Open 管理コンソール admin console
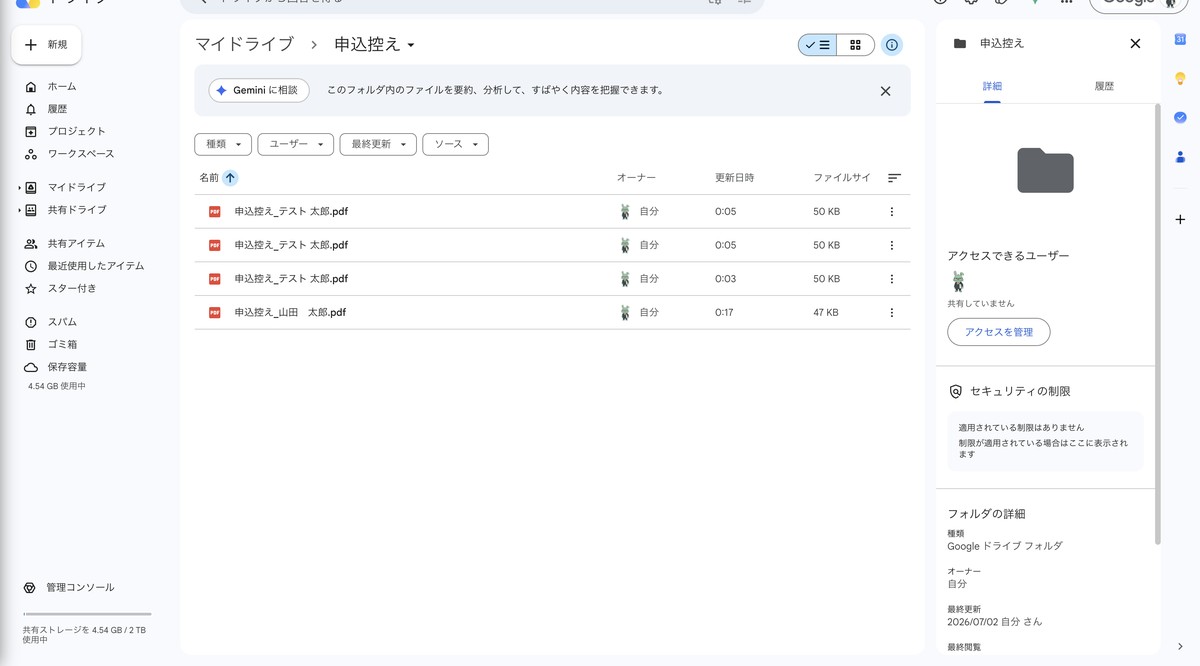1200x666 pixels. click(80, 587)
